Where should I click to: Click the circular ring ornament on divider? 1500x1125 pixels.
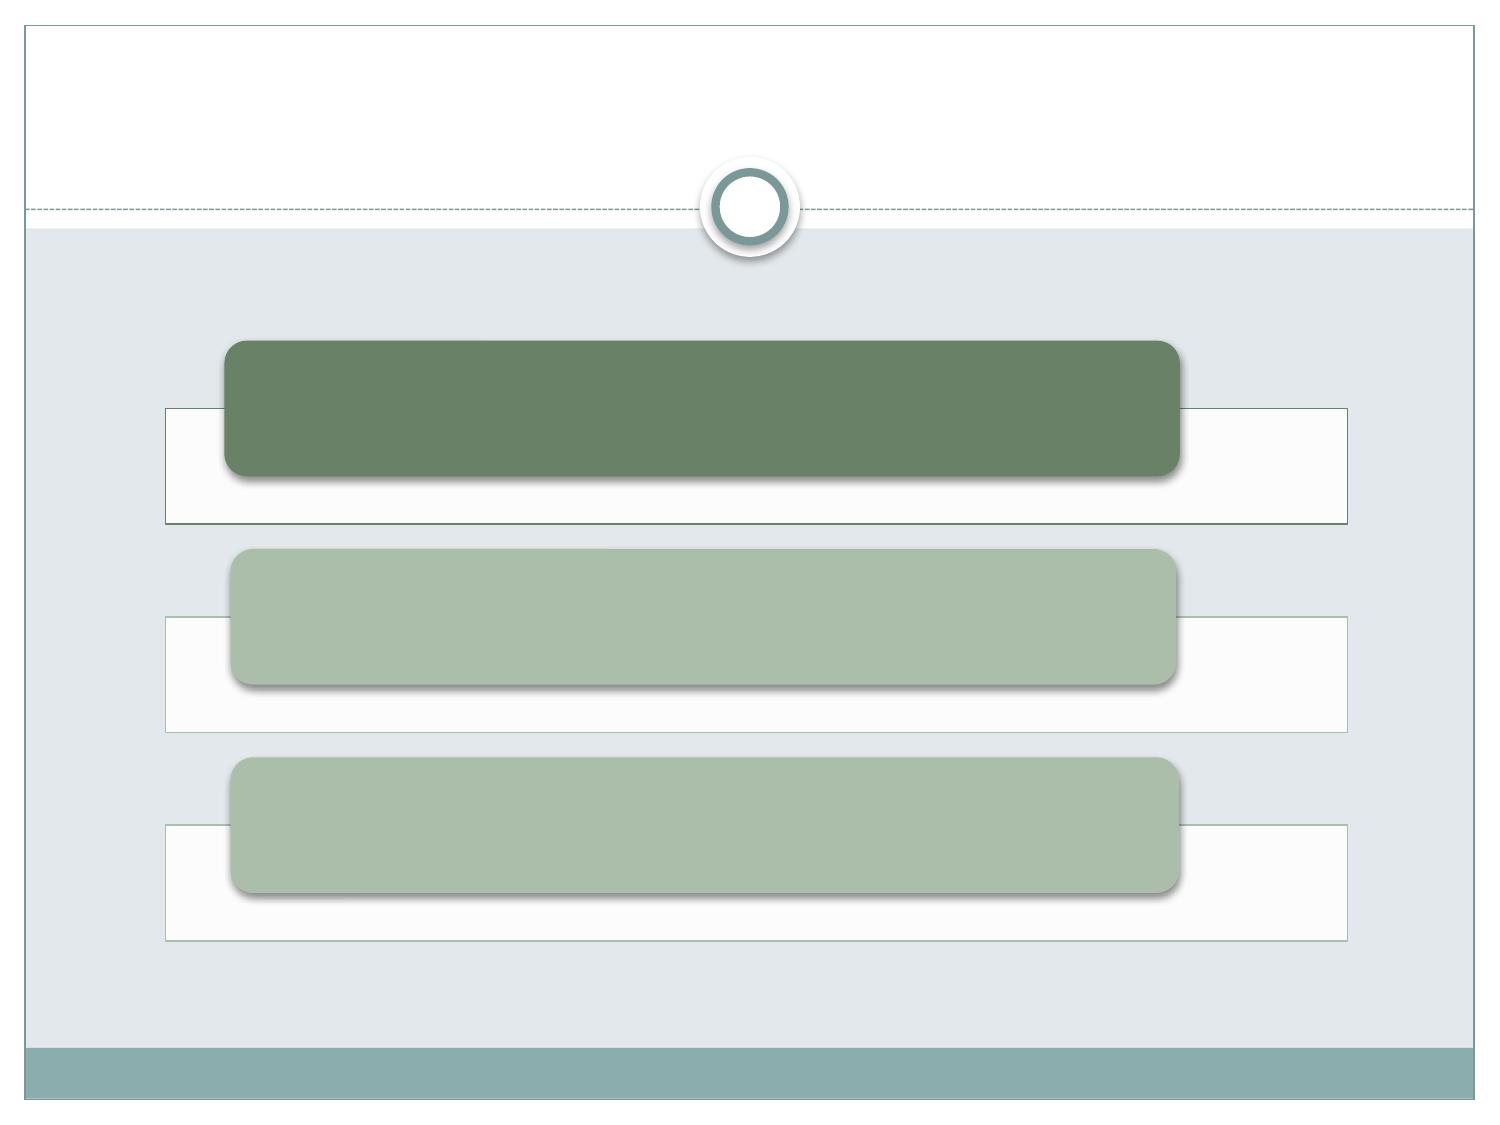[750, 207]
